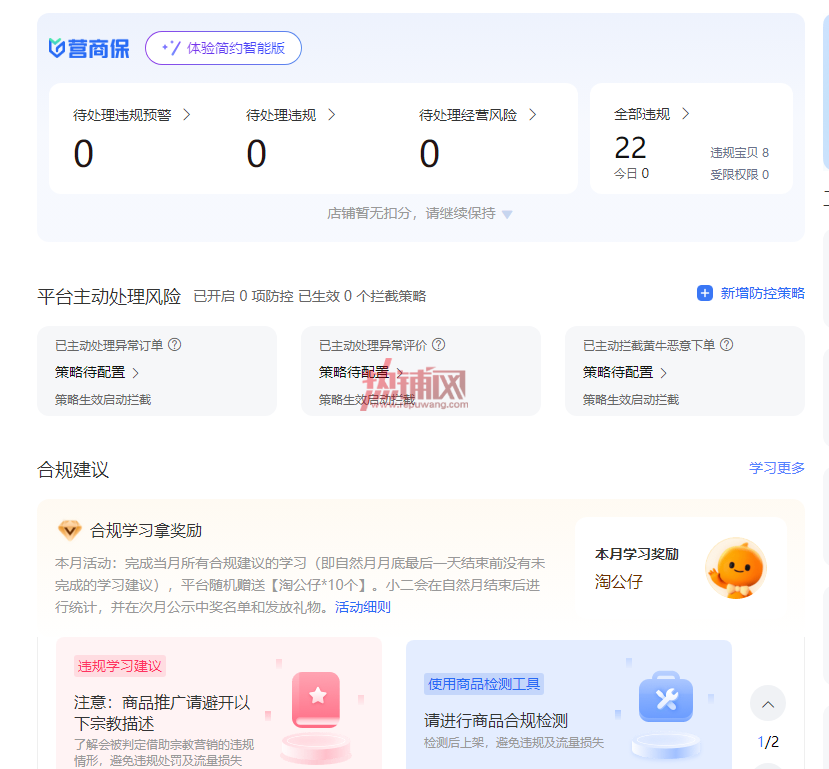Click the up arrow carousel button
The width and height of the screenshot is (829, 769).
tap(768, 703)
